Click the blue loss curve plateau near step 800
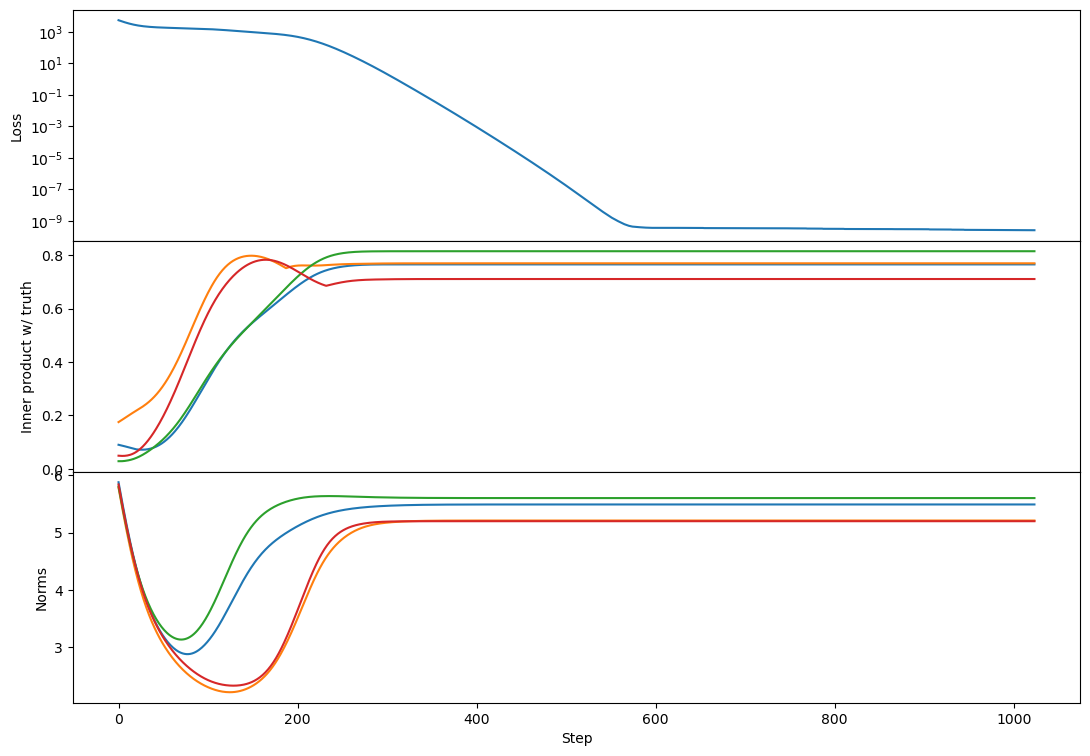1090x756 pixels. 834,229
